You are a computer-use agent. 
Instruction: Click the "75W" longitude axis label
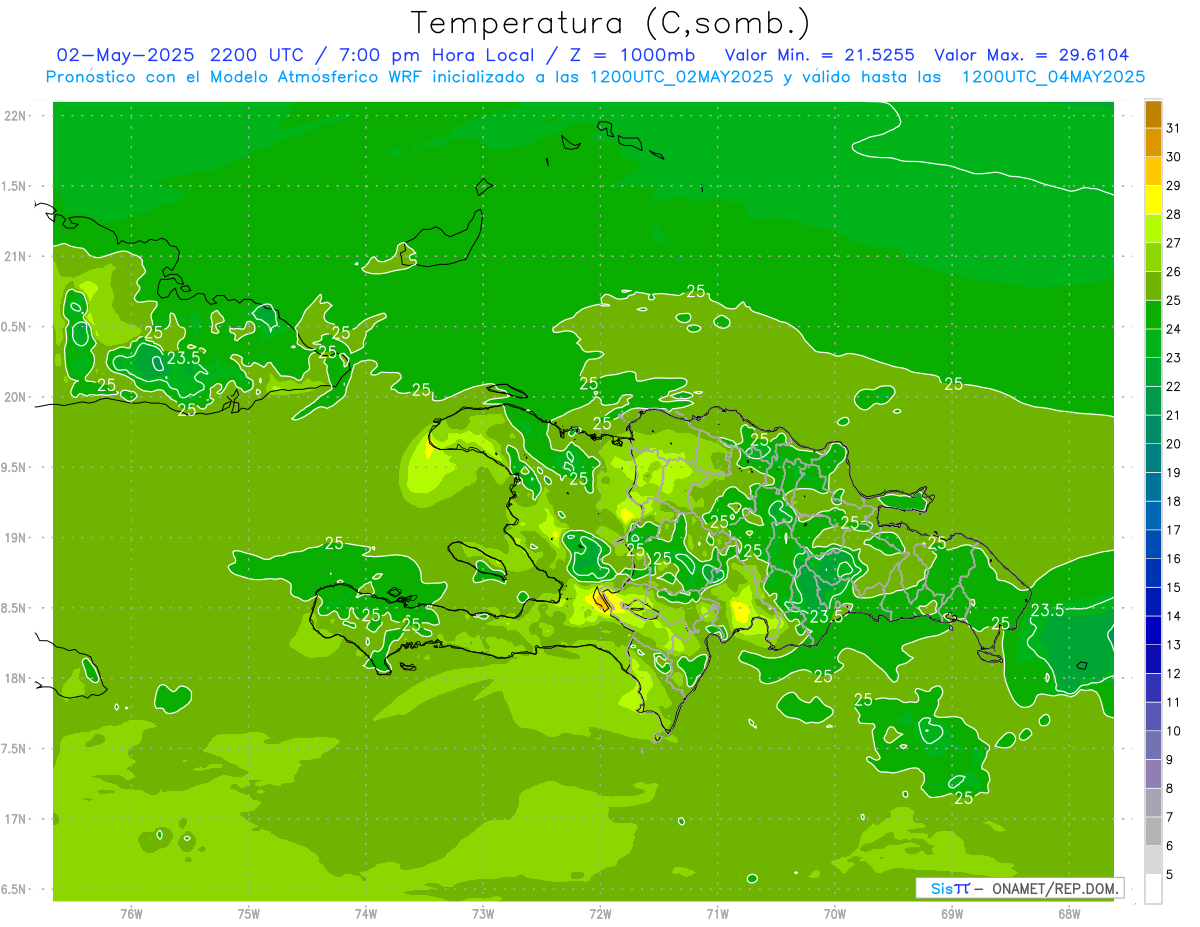point(249,914)
